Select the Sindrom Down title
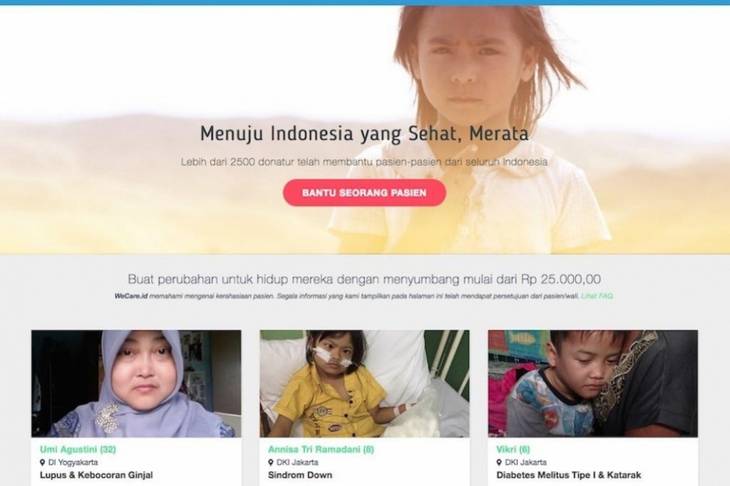The height and width of the screenshot is (486, 730). 300,475
